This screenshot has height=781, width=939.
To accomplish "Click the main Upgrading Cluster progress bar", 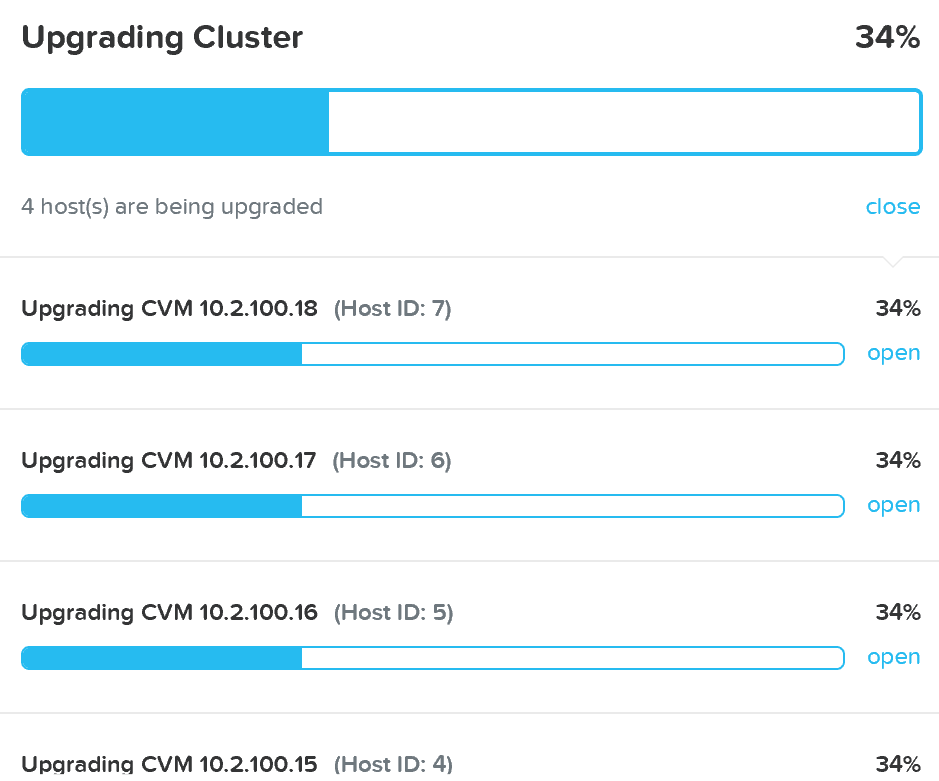I will point(471,122).
